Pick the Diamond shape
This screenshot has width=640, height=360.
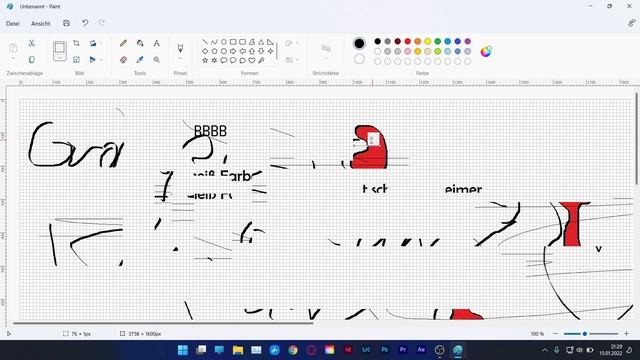tap(205, 51)
